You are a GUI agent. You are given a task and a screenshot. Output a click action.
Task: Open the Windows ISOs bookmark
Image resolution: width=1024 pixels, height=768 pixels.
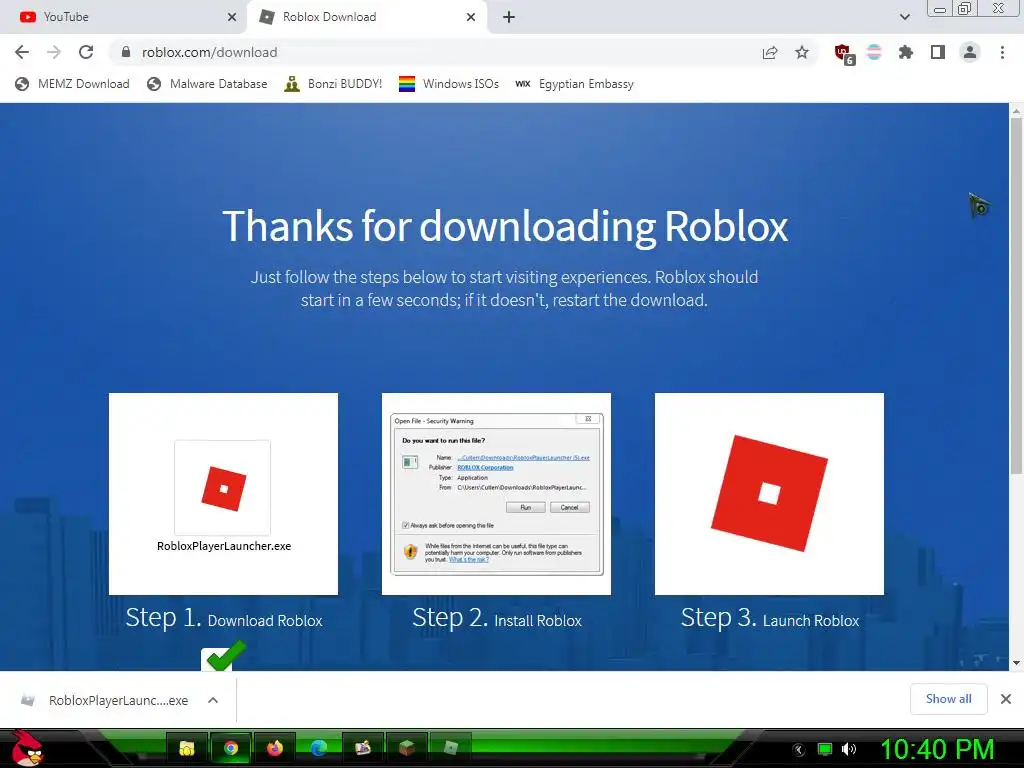(x=449, y=84)
